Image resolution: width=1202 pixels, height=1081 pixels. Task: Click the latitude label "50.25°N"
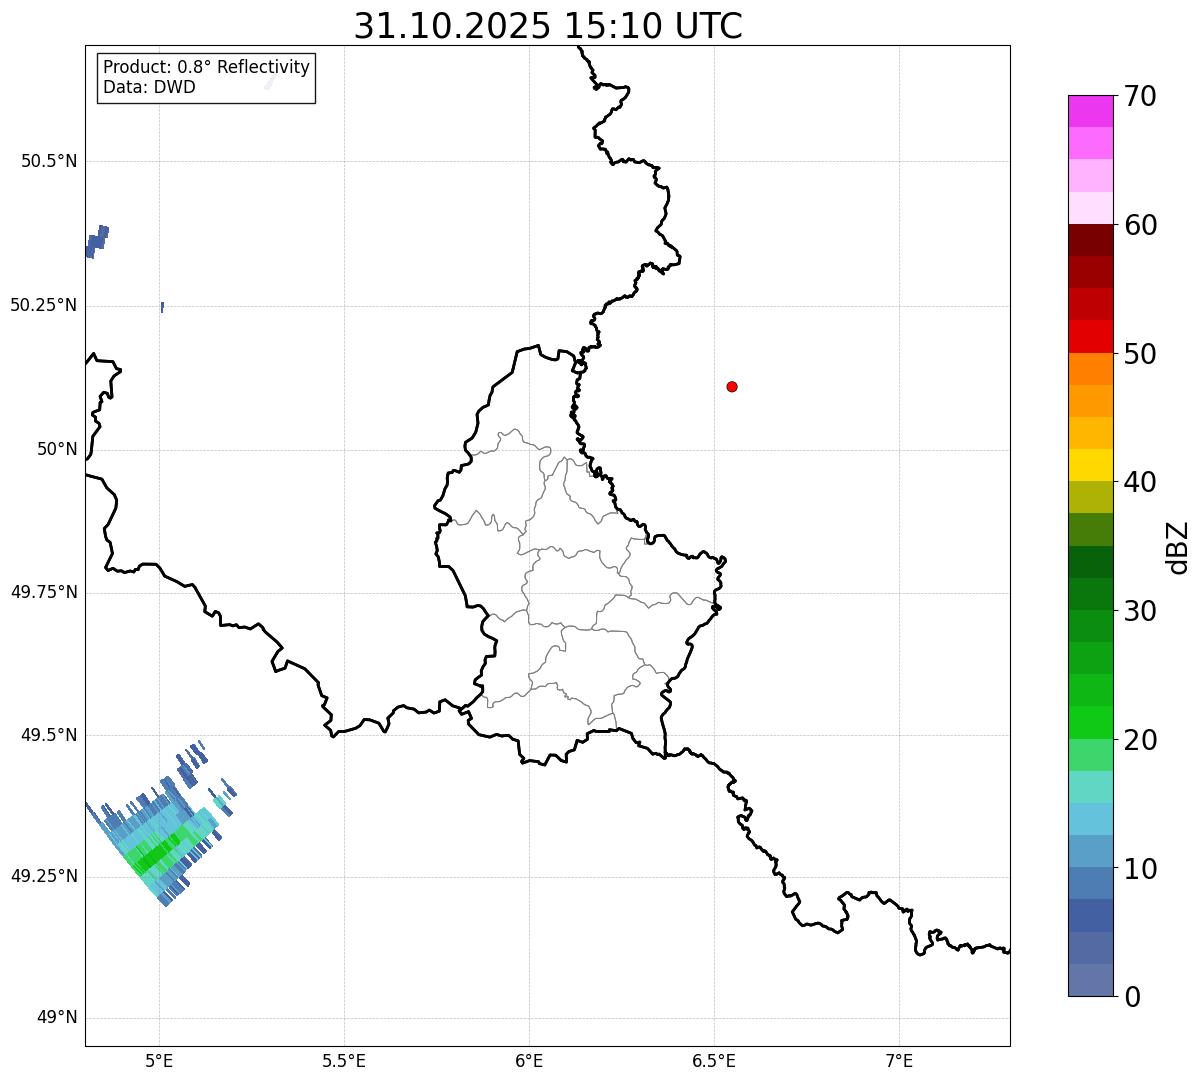pyautogui.click(x=44, y=305)
